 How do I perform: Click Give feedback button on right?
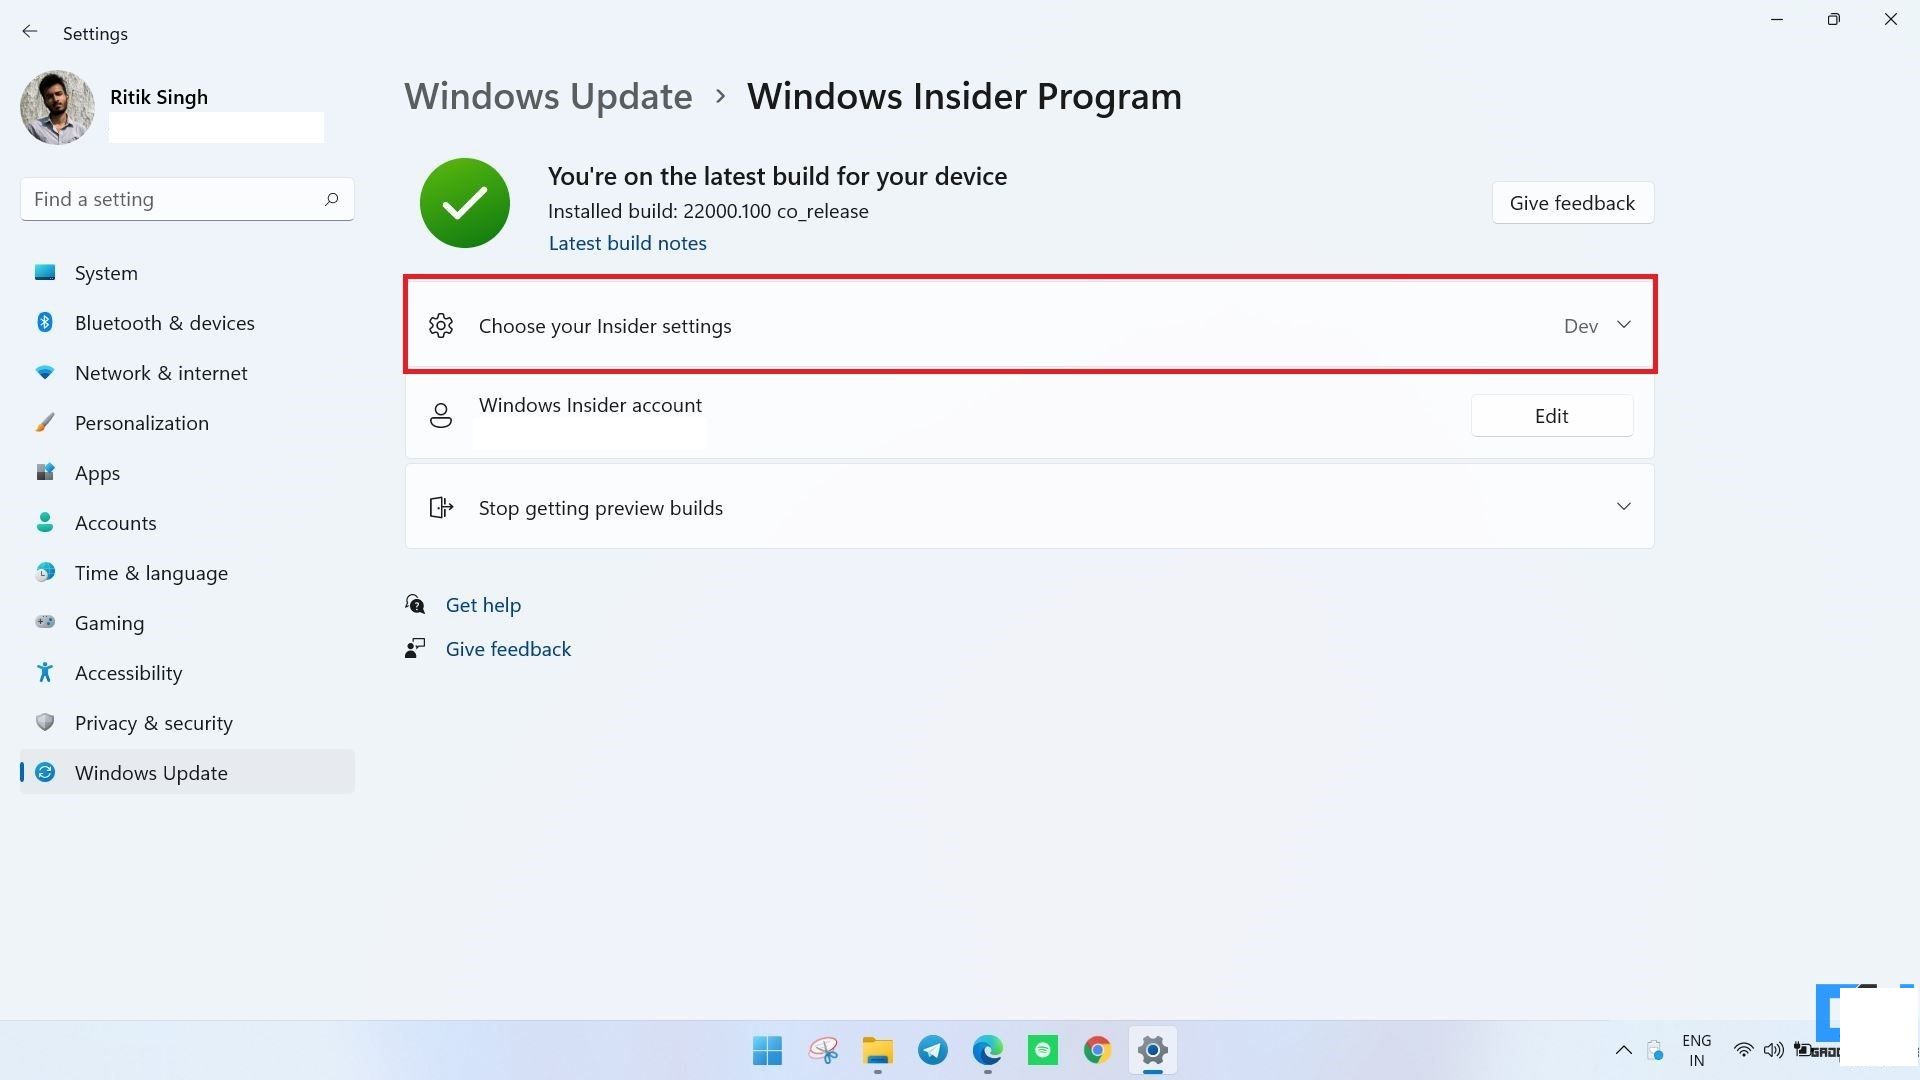click(1572, 203)
